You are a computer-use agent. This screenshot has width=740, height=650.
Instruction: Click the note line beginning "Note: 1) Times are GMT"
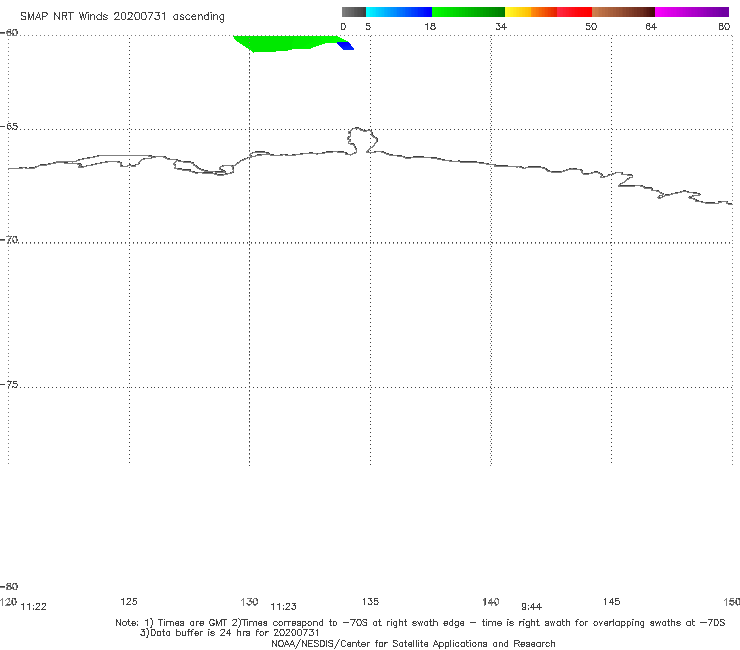tap(420, 623)
